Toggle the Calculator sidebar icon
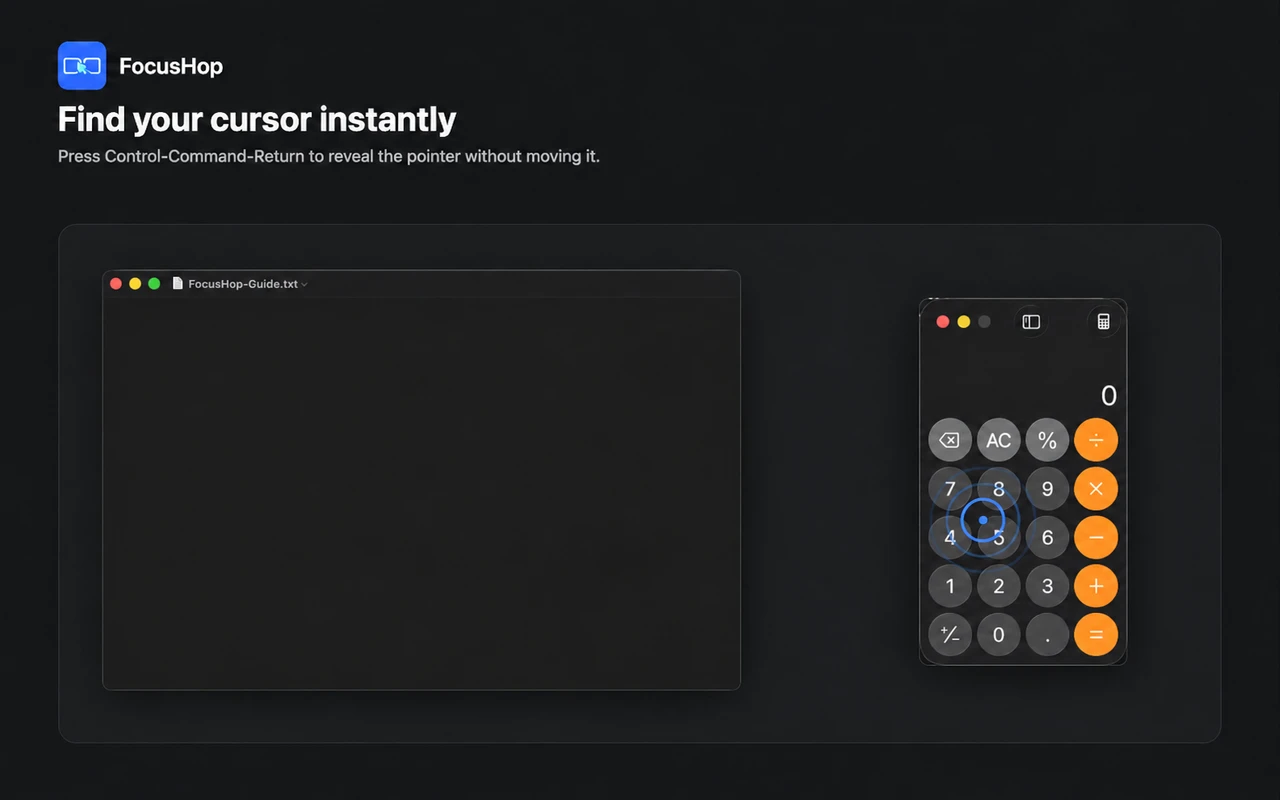The image size is (1280, 800). [1031, 322]
